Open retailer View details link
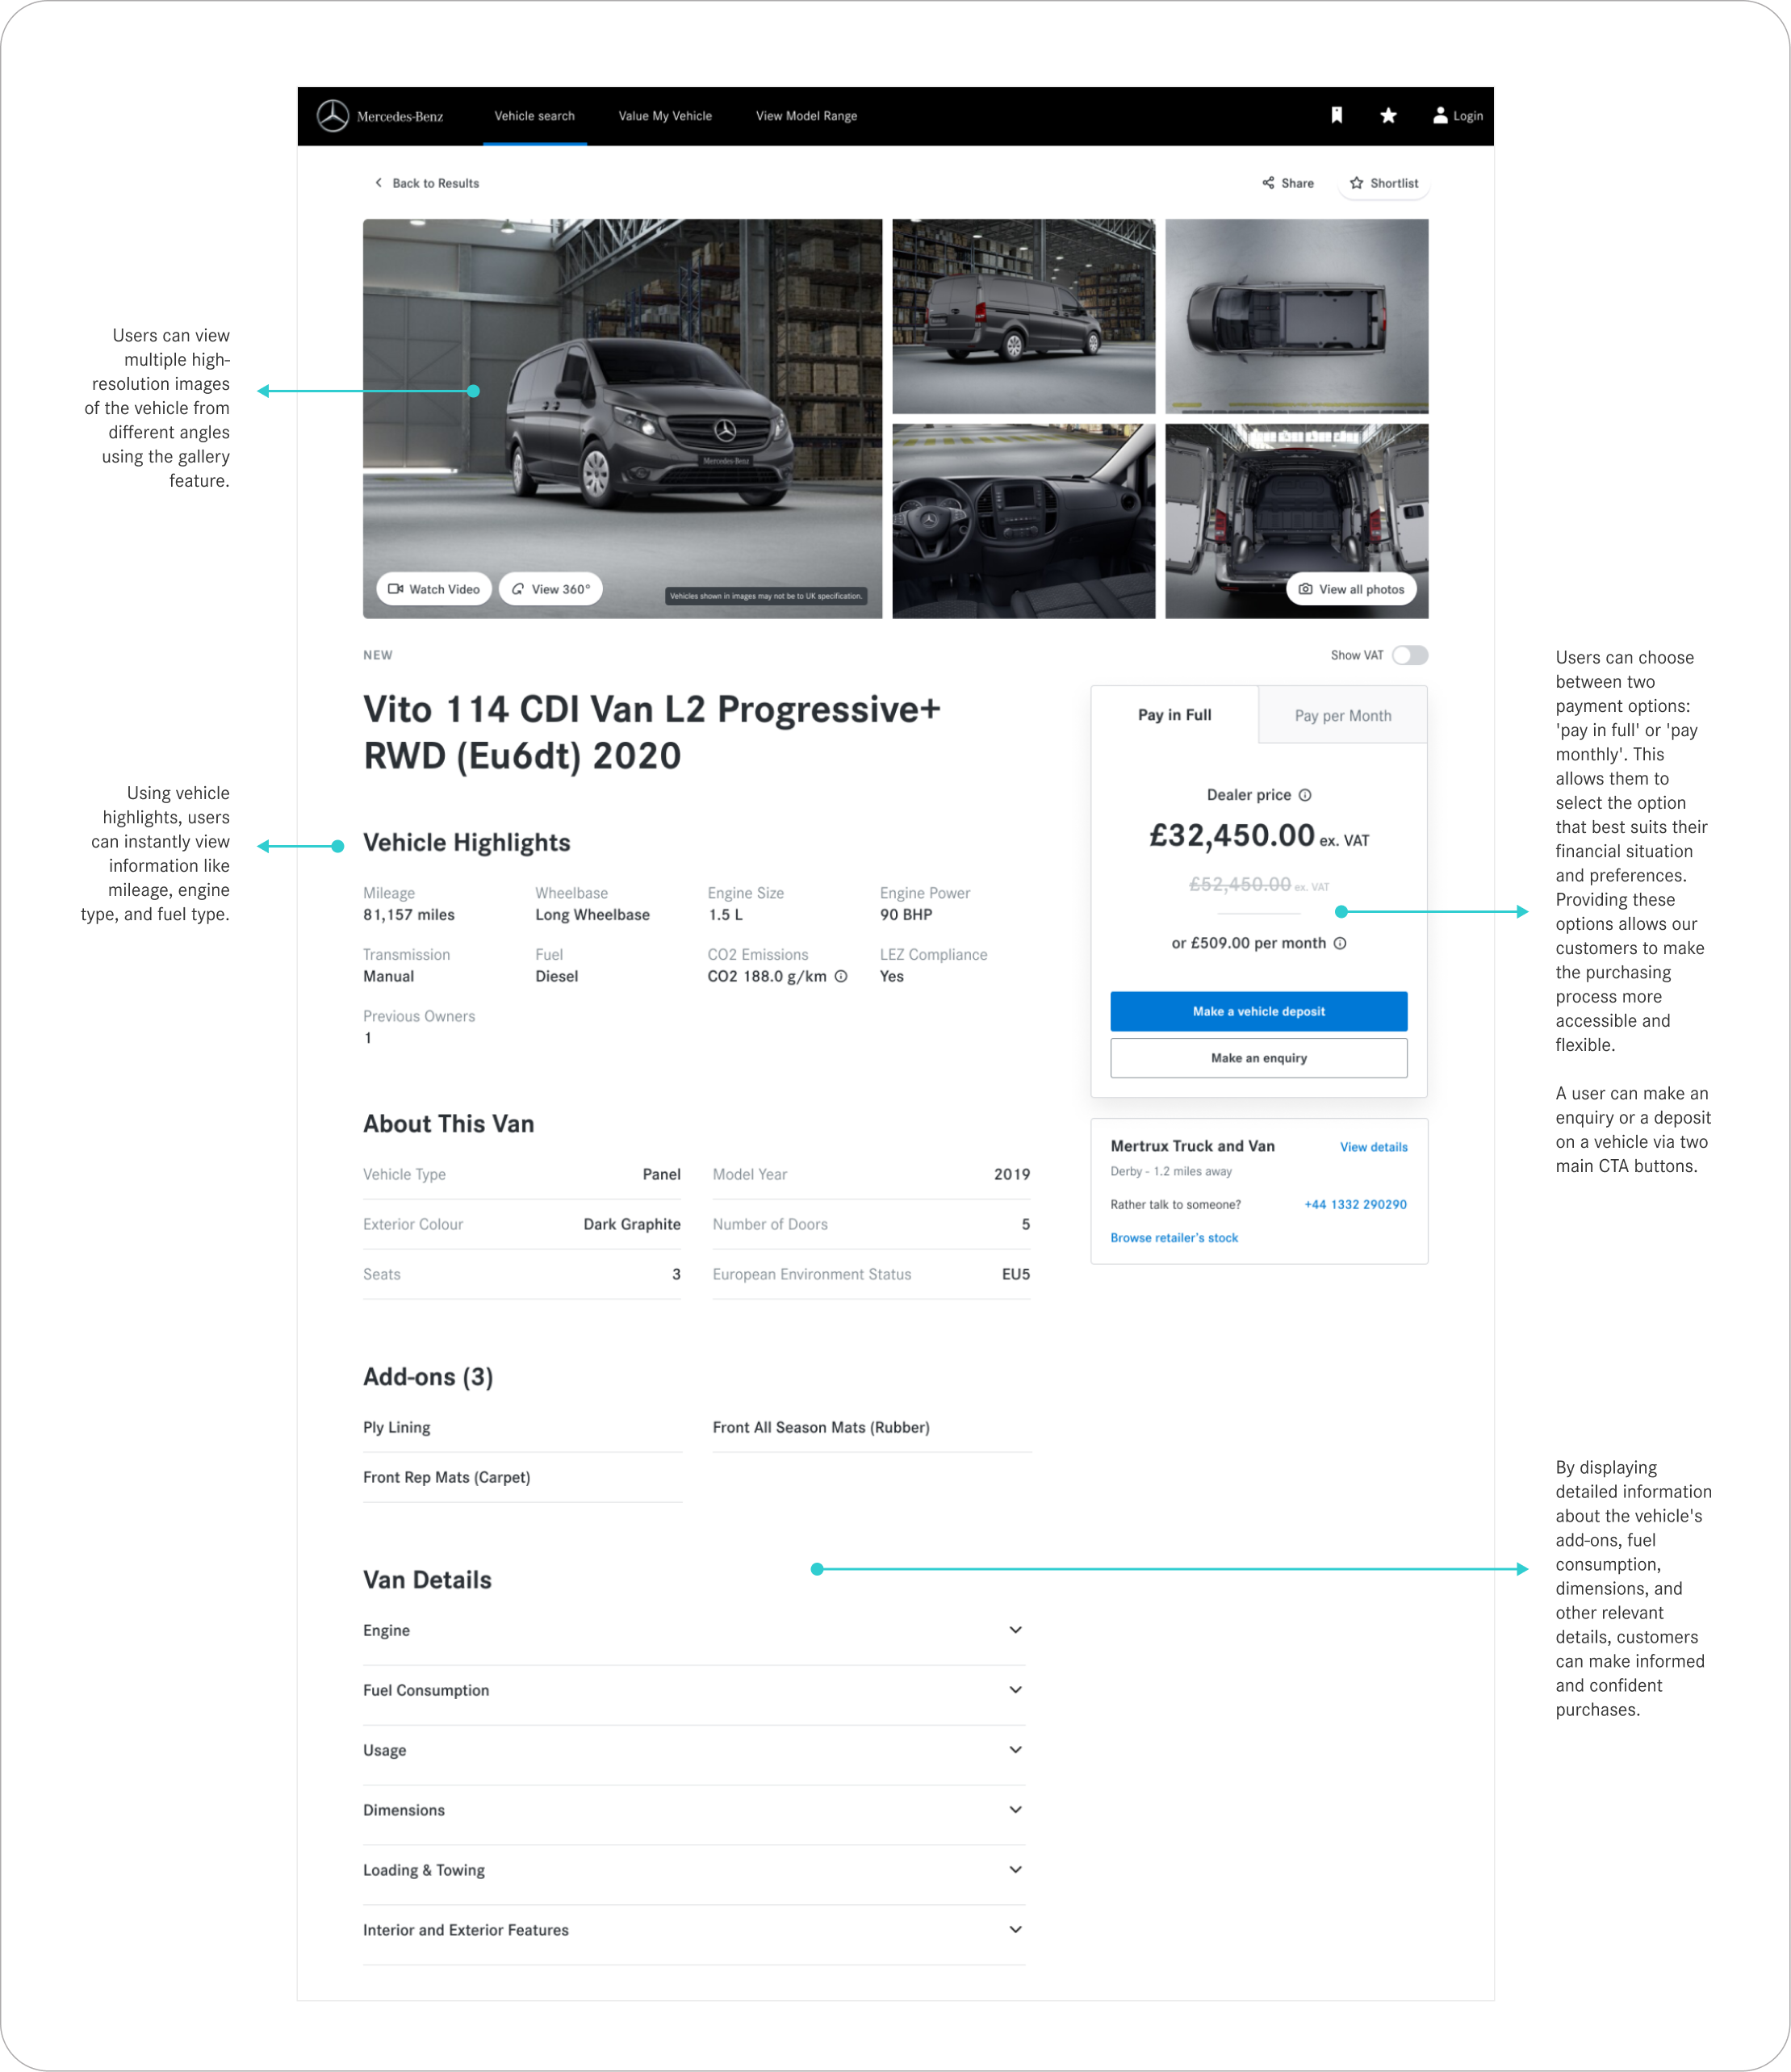The width and height of the screenshot is (1791, 2072). coord(1373,1147)
